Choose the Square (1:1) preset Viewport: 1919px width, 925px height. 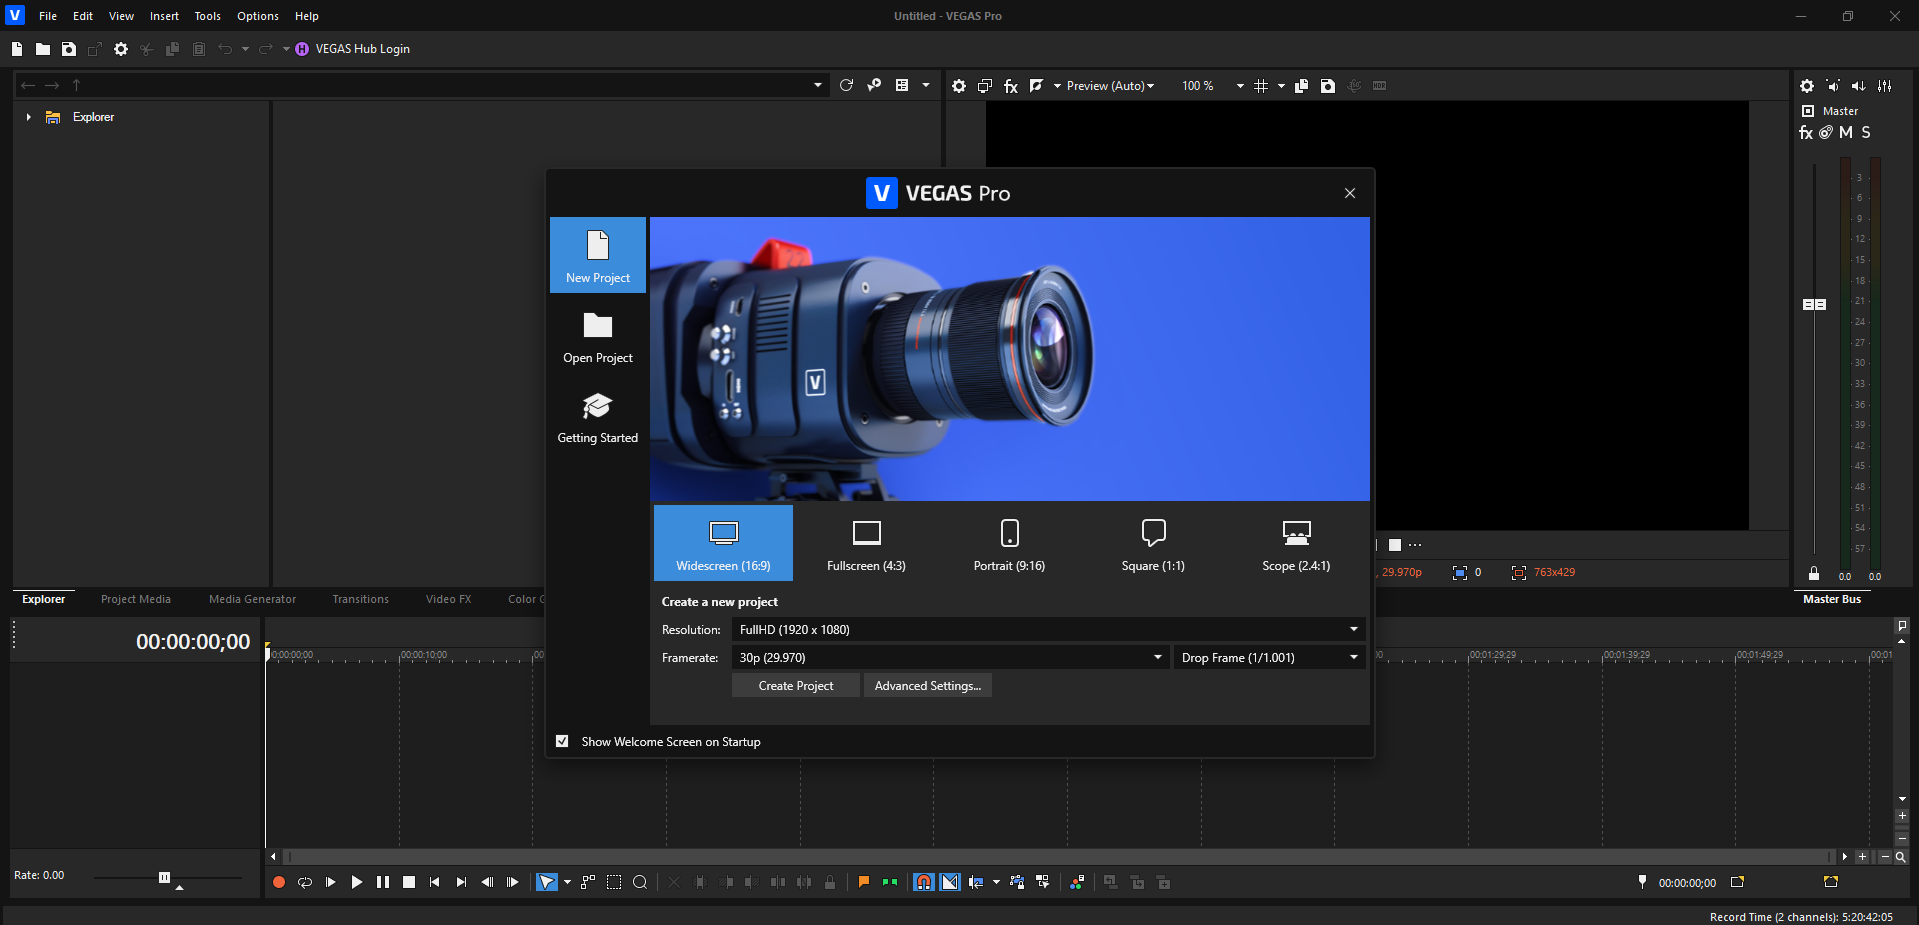pos(1153,543)
